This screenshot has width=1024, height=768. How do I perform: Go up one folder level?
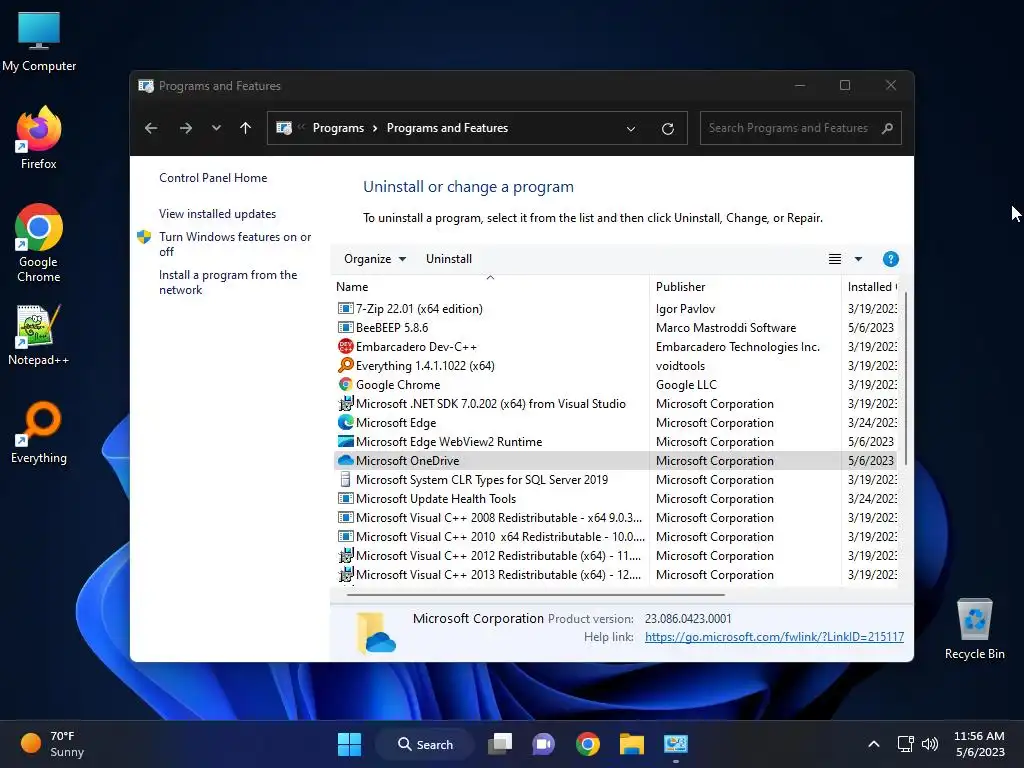coord(246,128)
